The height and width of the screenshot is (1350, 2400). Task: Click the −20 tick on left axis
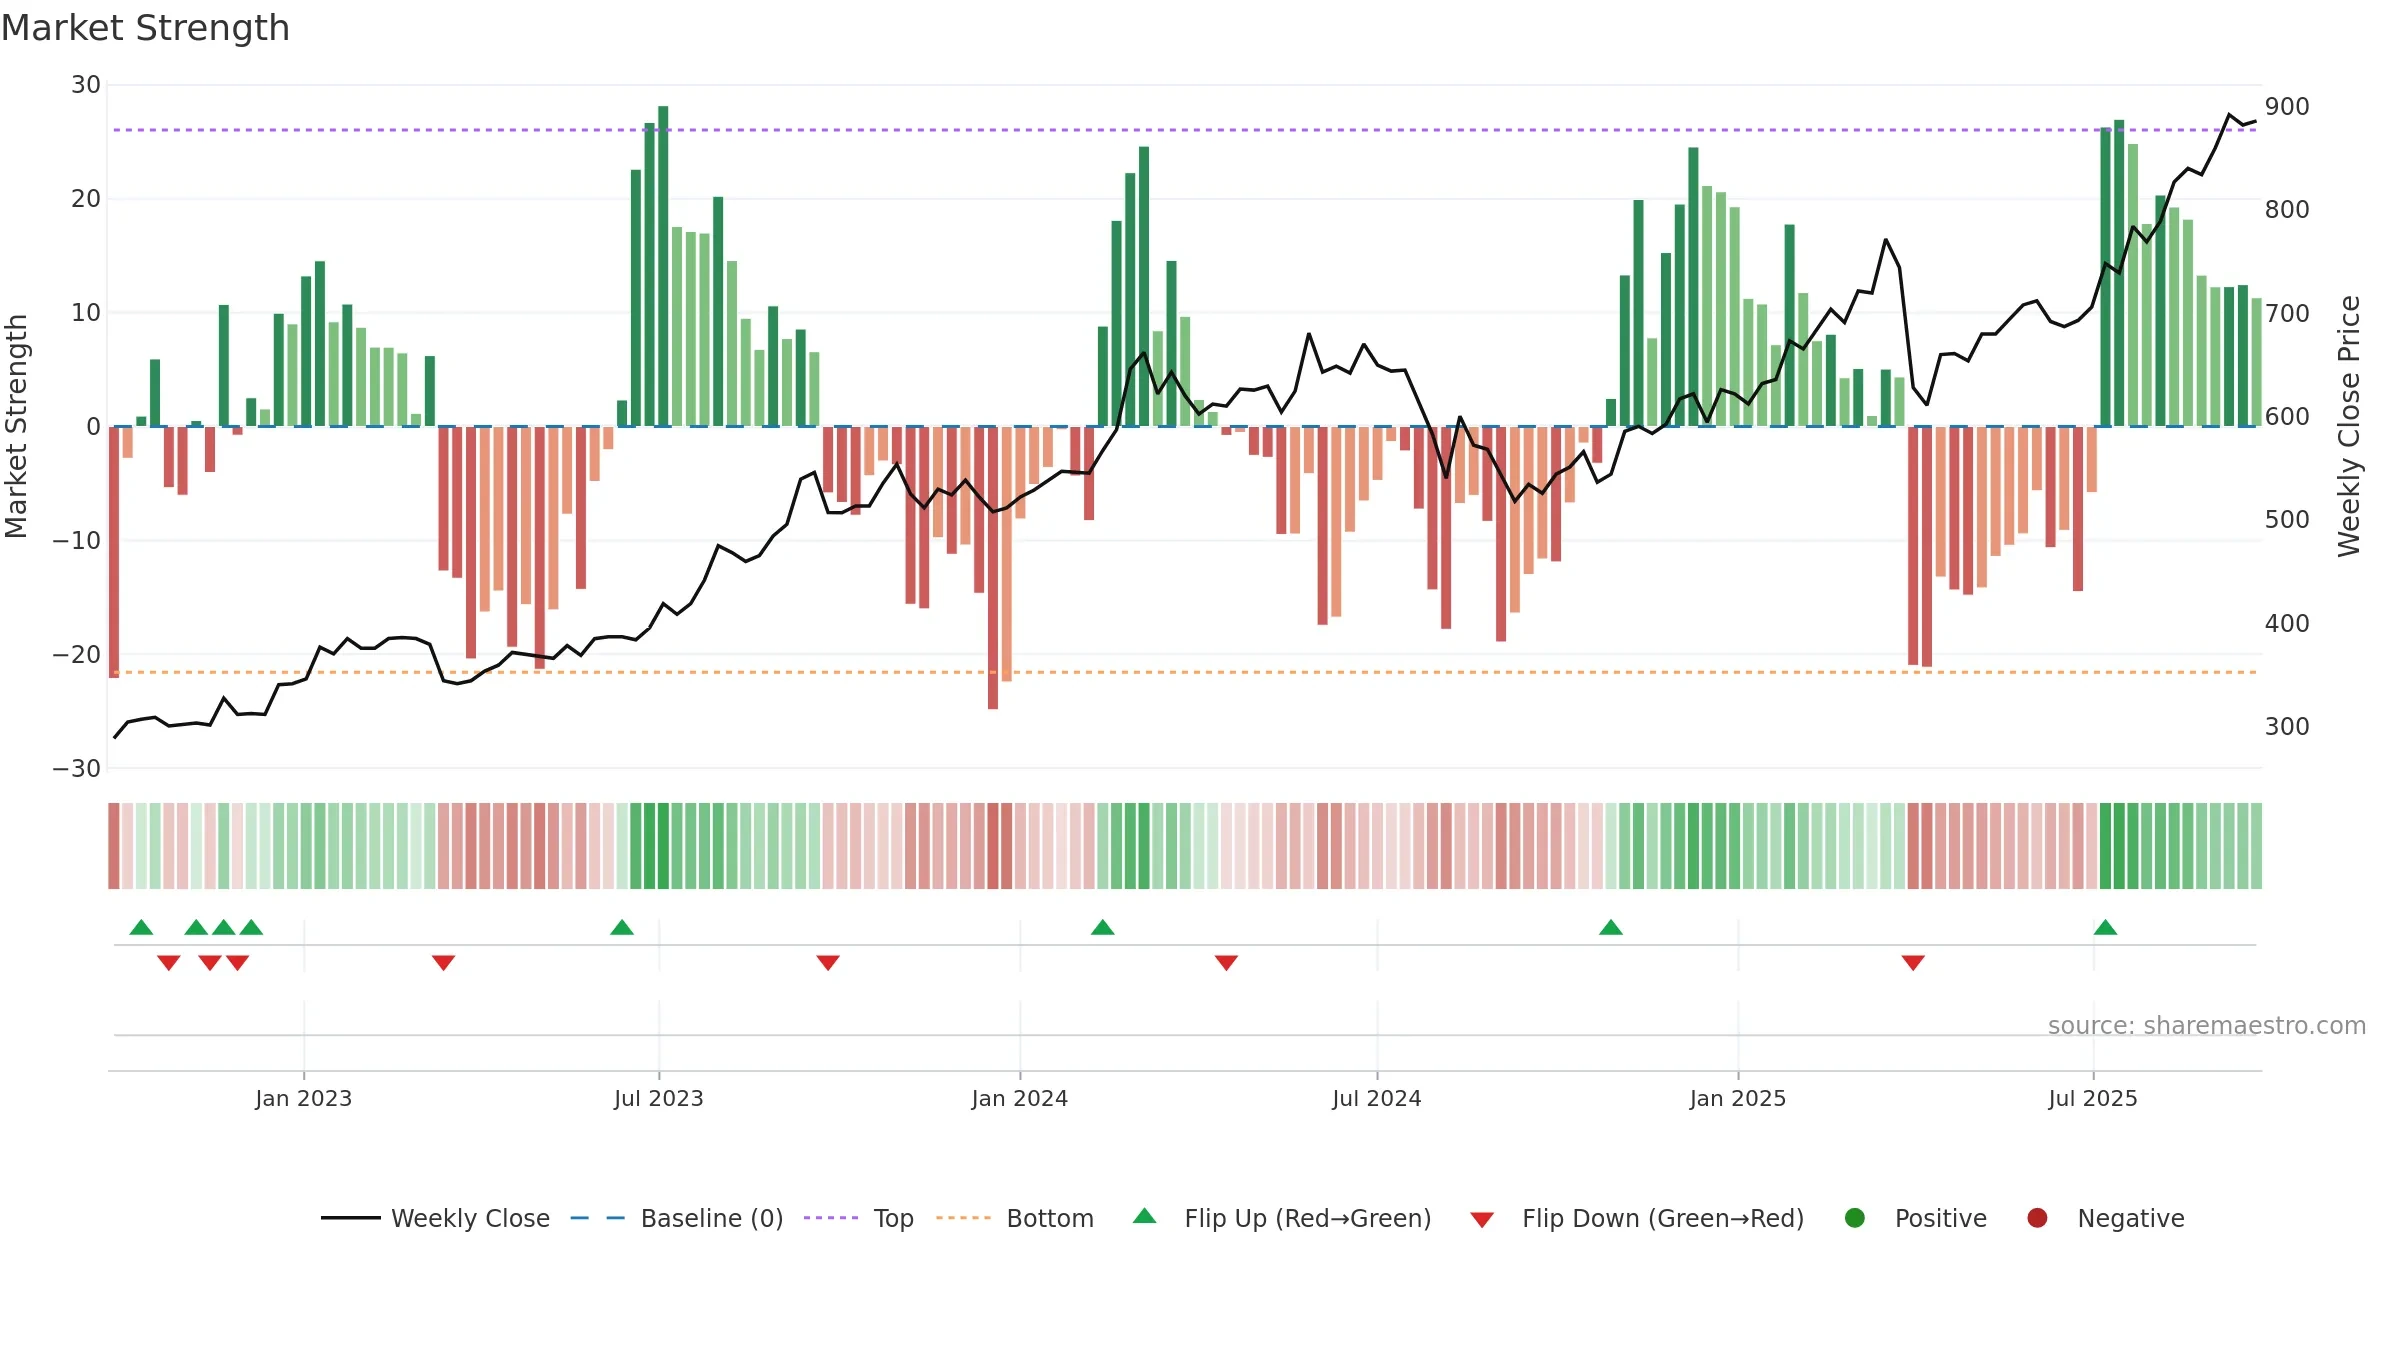pos(77,655)
